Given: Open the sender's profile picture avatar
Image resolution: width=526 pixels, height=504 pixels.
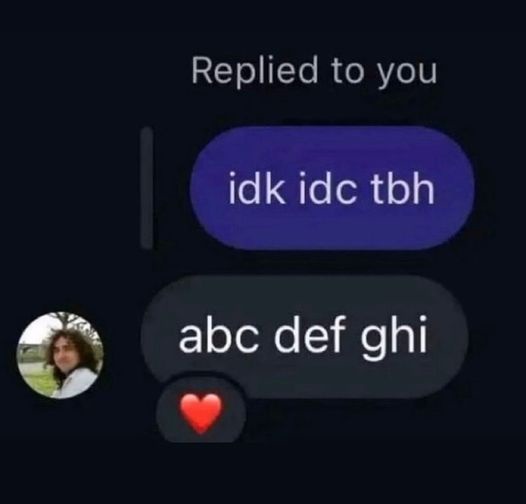Looking at the screenshot, I should pos(60,355).
